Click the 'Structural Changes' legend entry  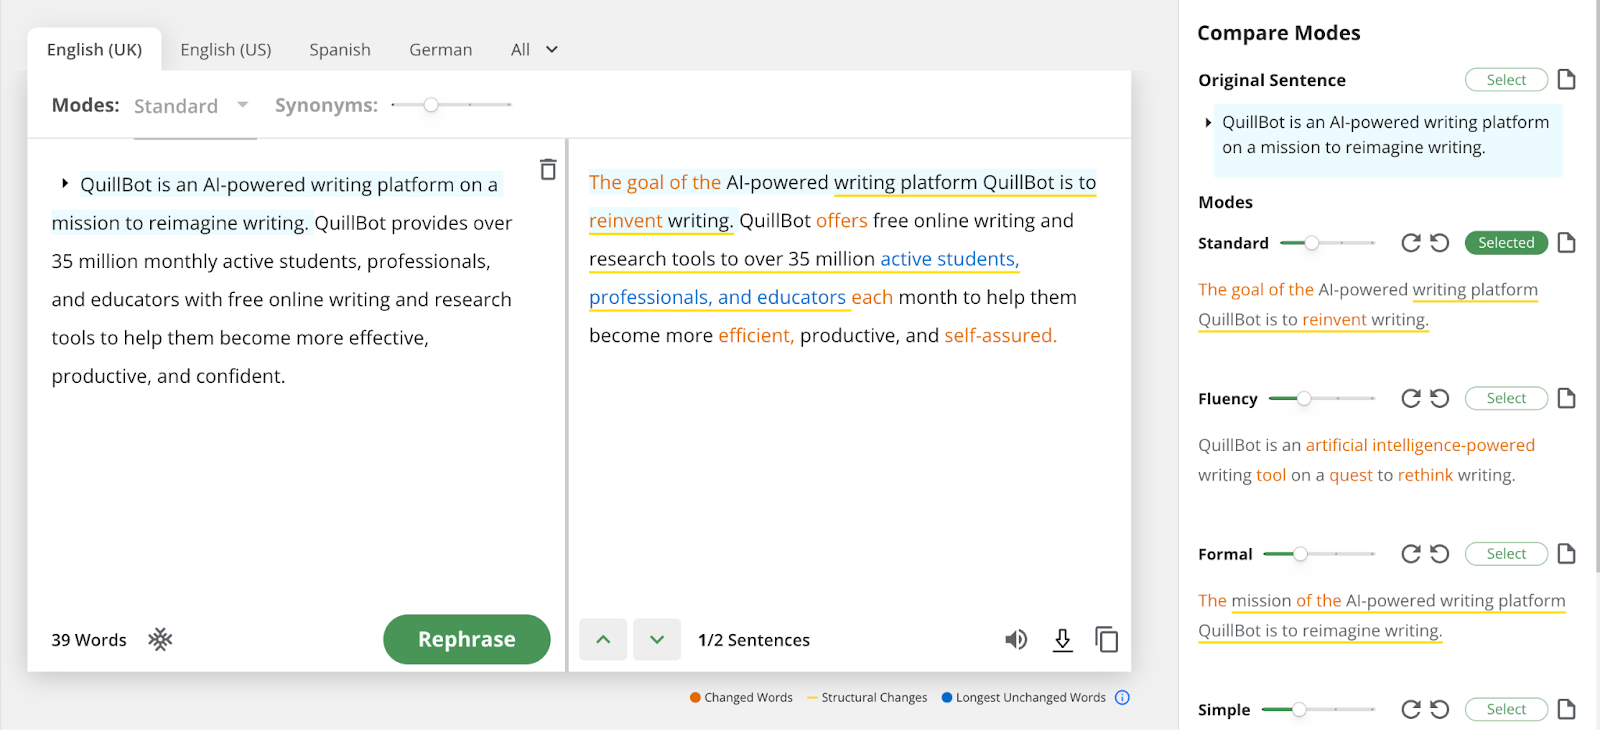tap(867, 697)
